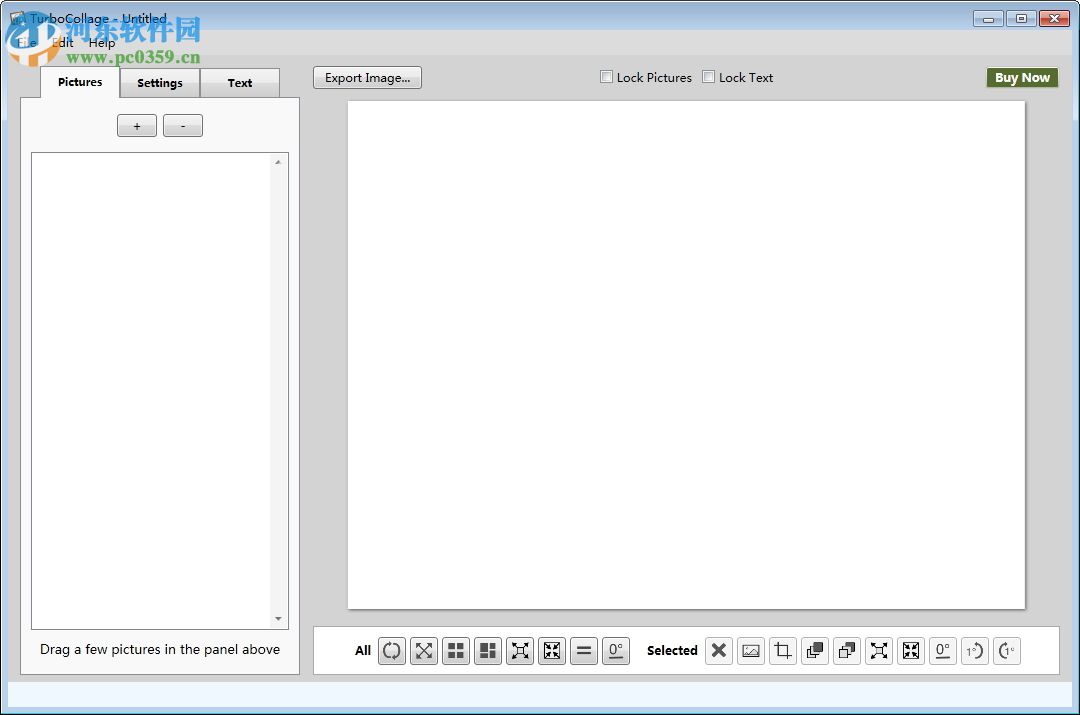Viewport: 1080px width, 715px height.
Task: Click the reshuffle all pictures icon
Action: [x=391, y=650]
